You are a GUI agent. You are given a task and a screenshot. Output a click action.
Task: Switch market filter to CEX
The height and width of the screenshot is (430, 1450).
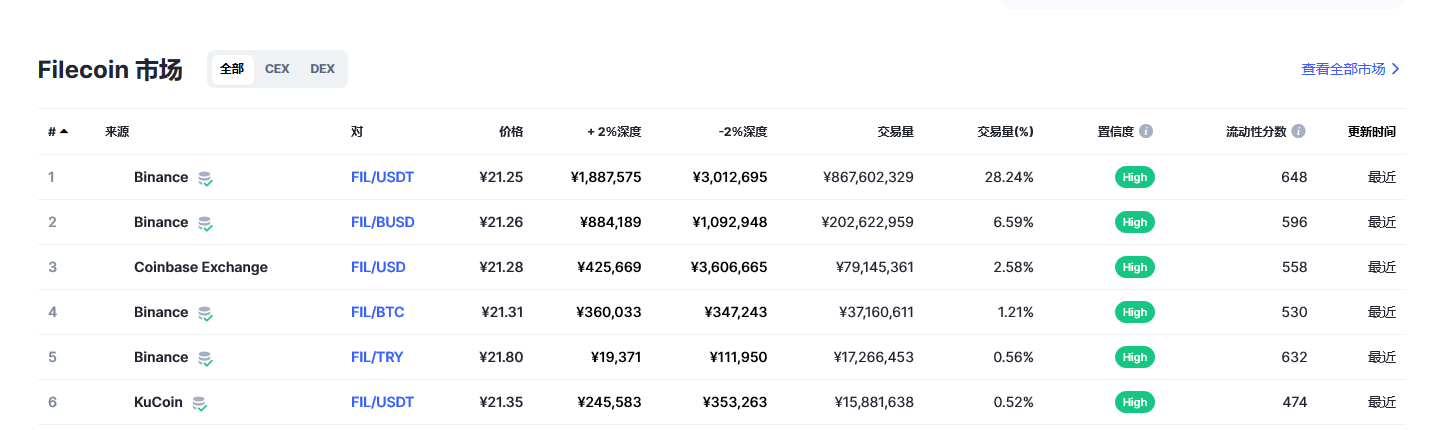point(277,69)
